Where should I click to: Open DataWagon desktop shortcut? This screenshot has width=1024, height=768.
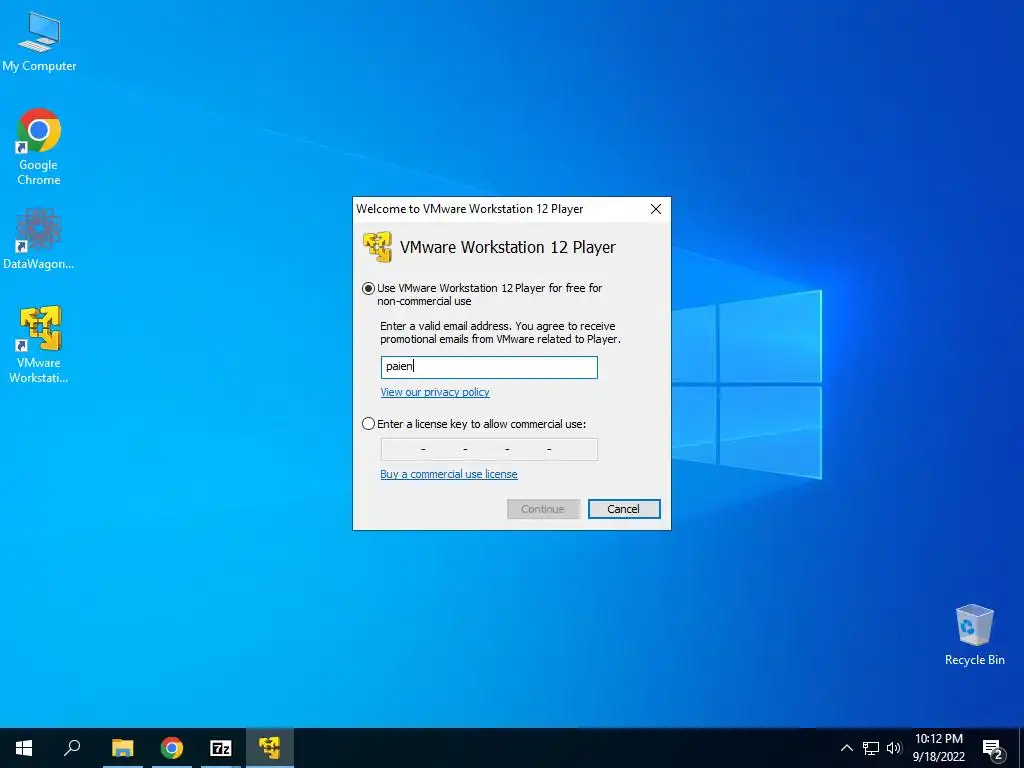coord(39,239)
